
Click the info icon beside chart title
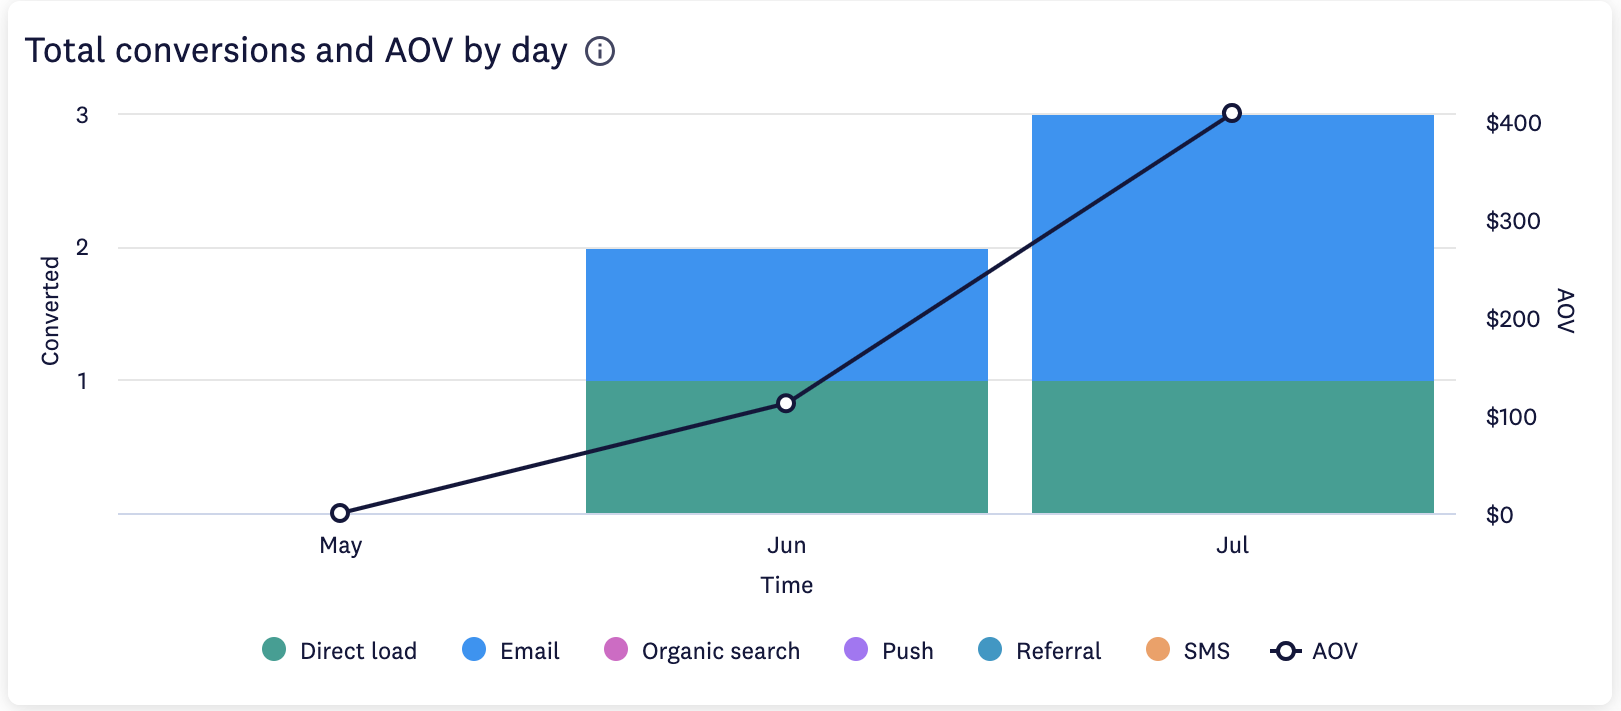600,51
